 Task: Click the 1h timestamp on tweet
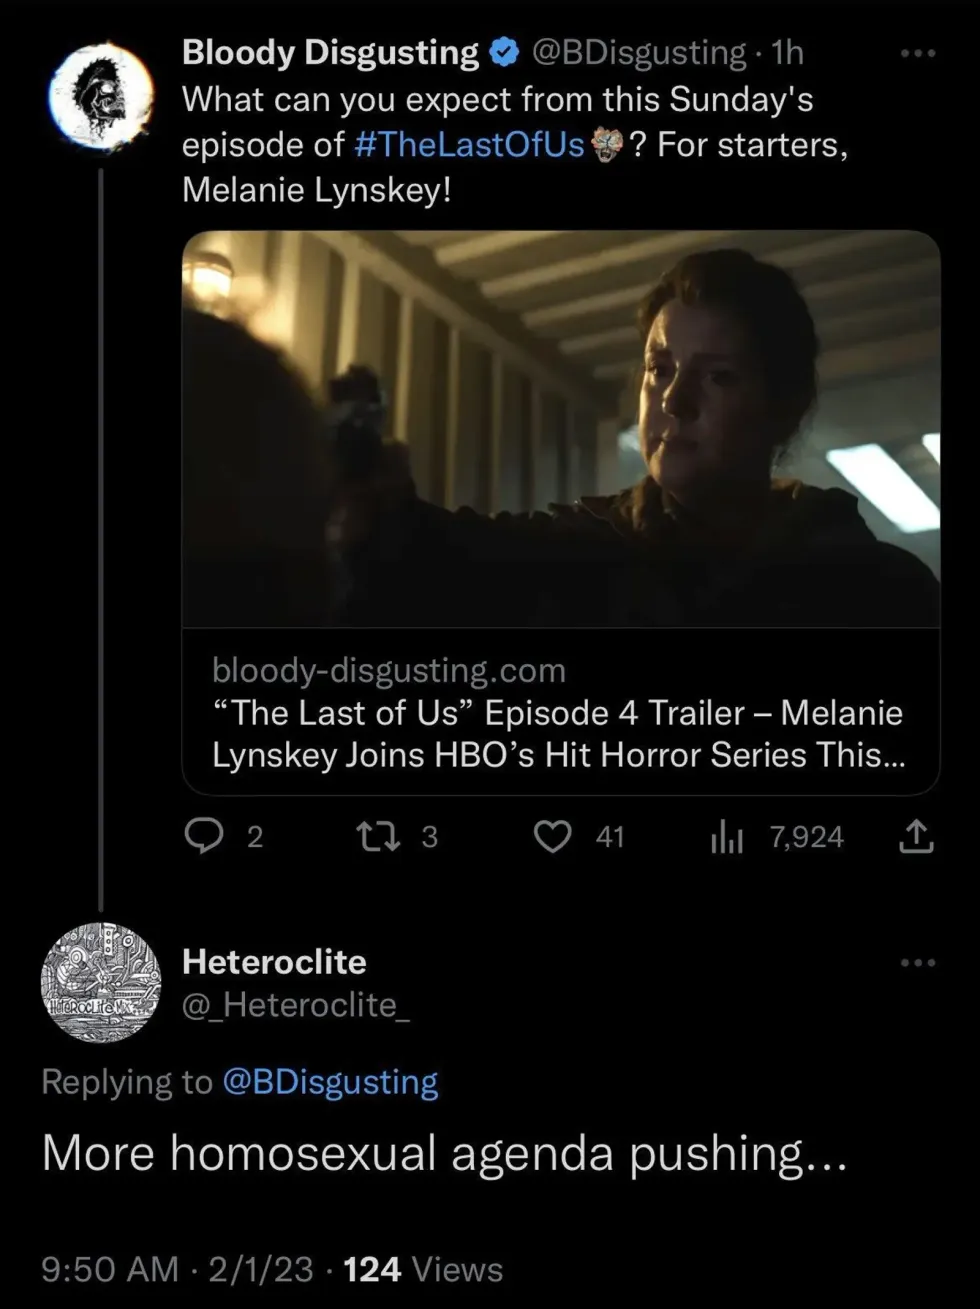tap(787, 53)
